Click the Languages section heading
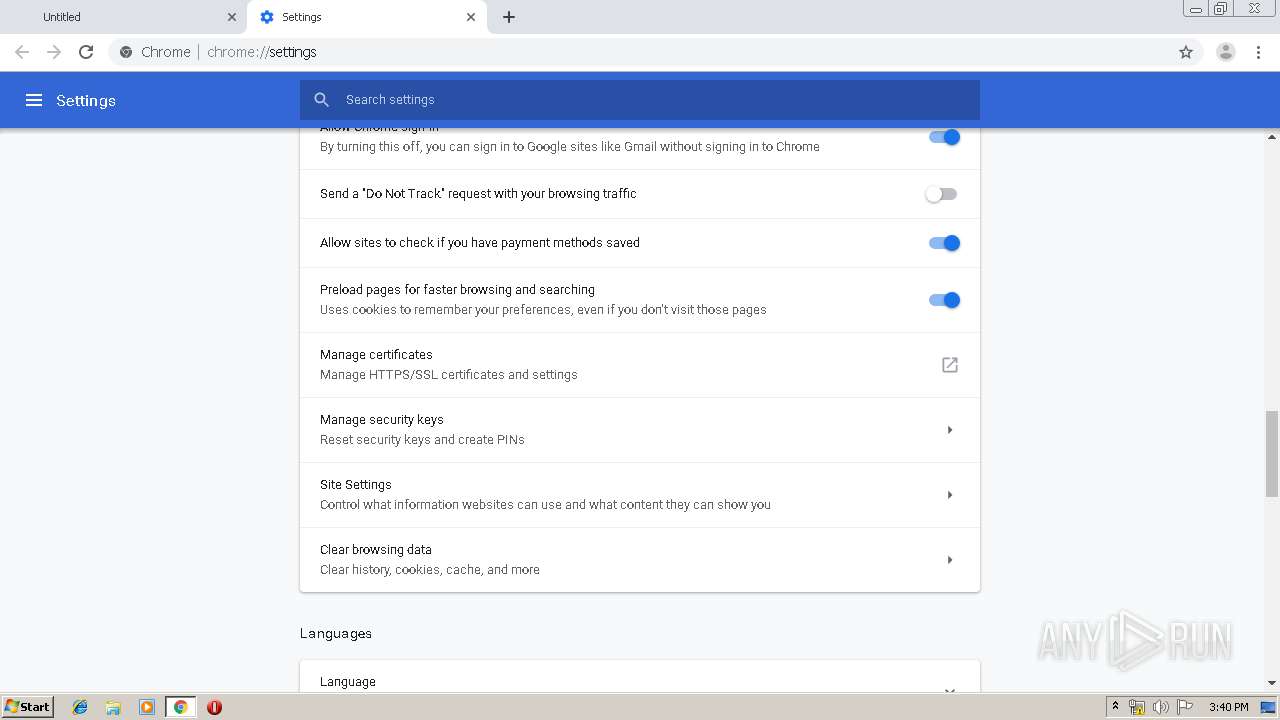 (x=336, y=633)
